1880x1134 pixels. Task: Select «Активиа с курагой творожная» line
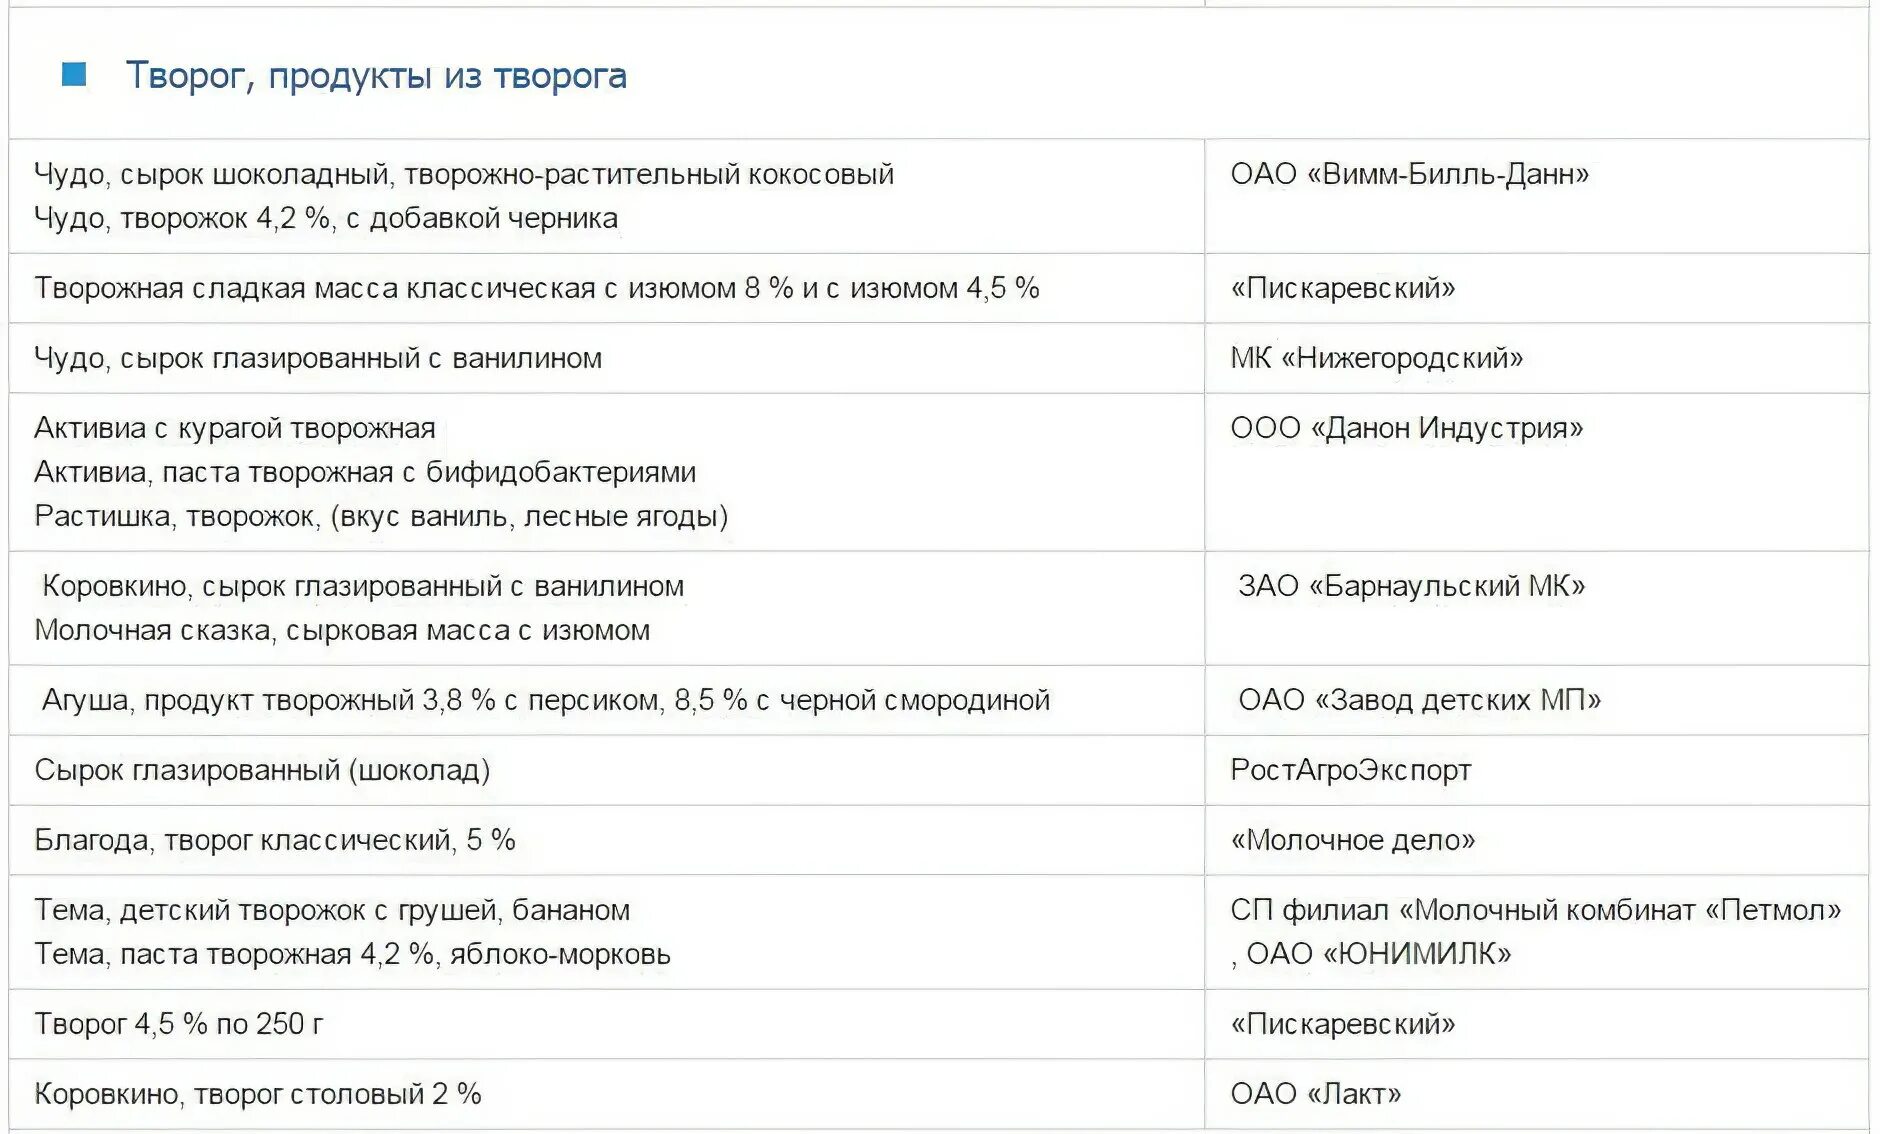235,428
